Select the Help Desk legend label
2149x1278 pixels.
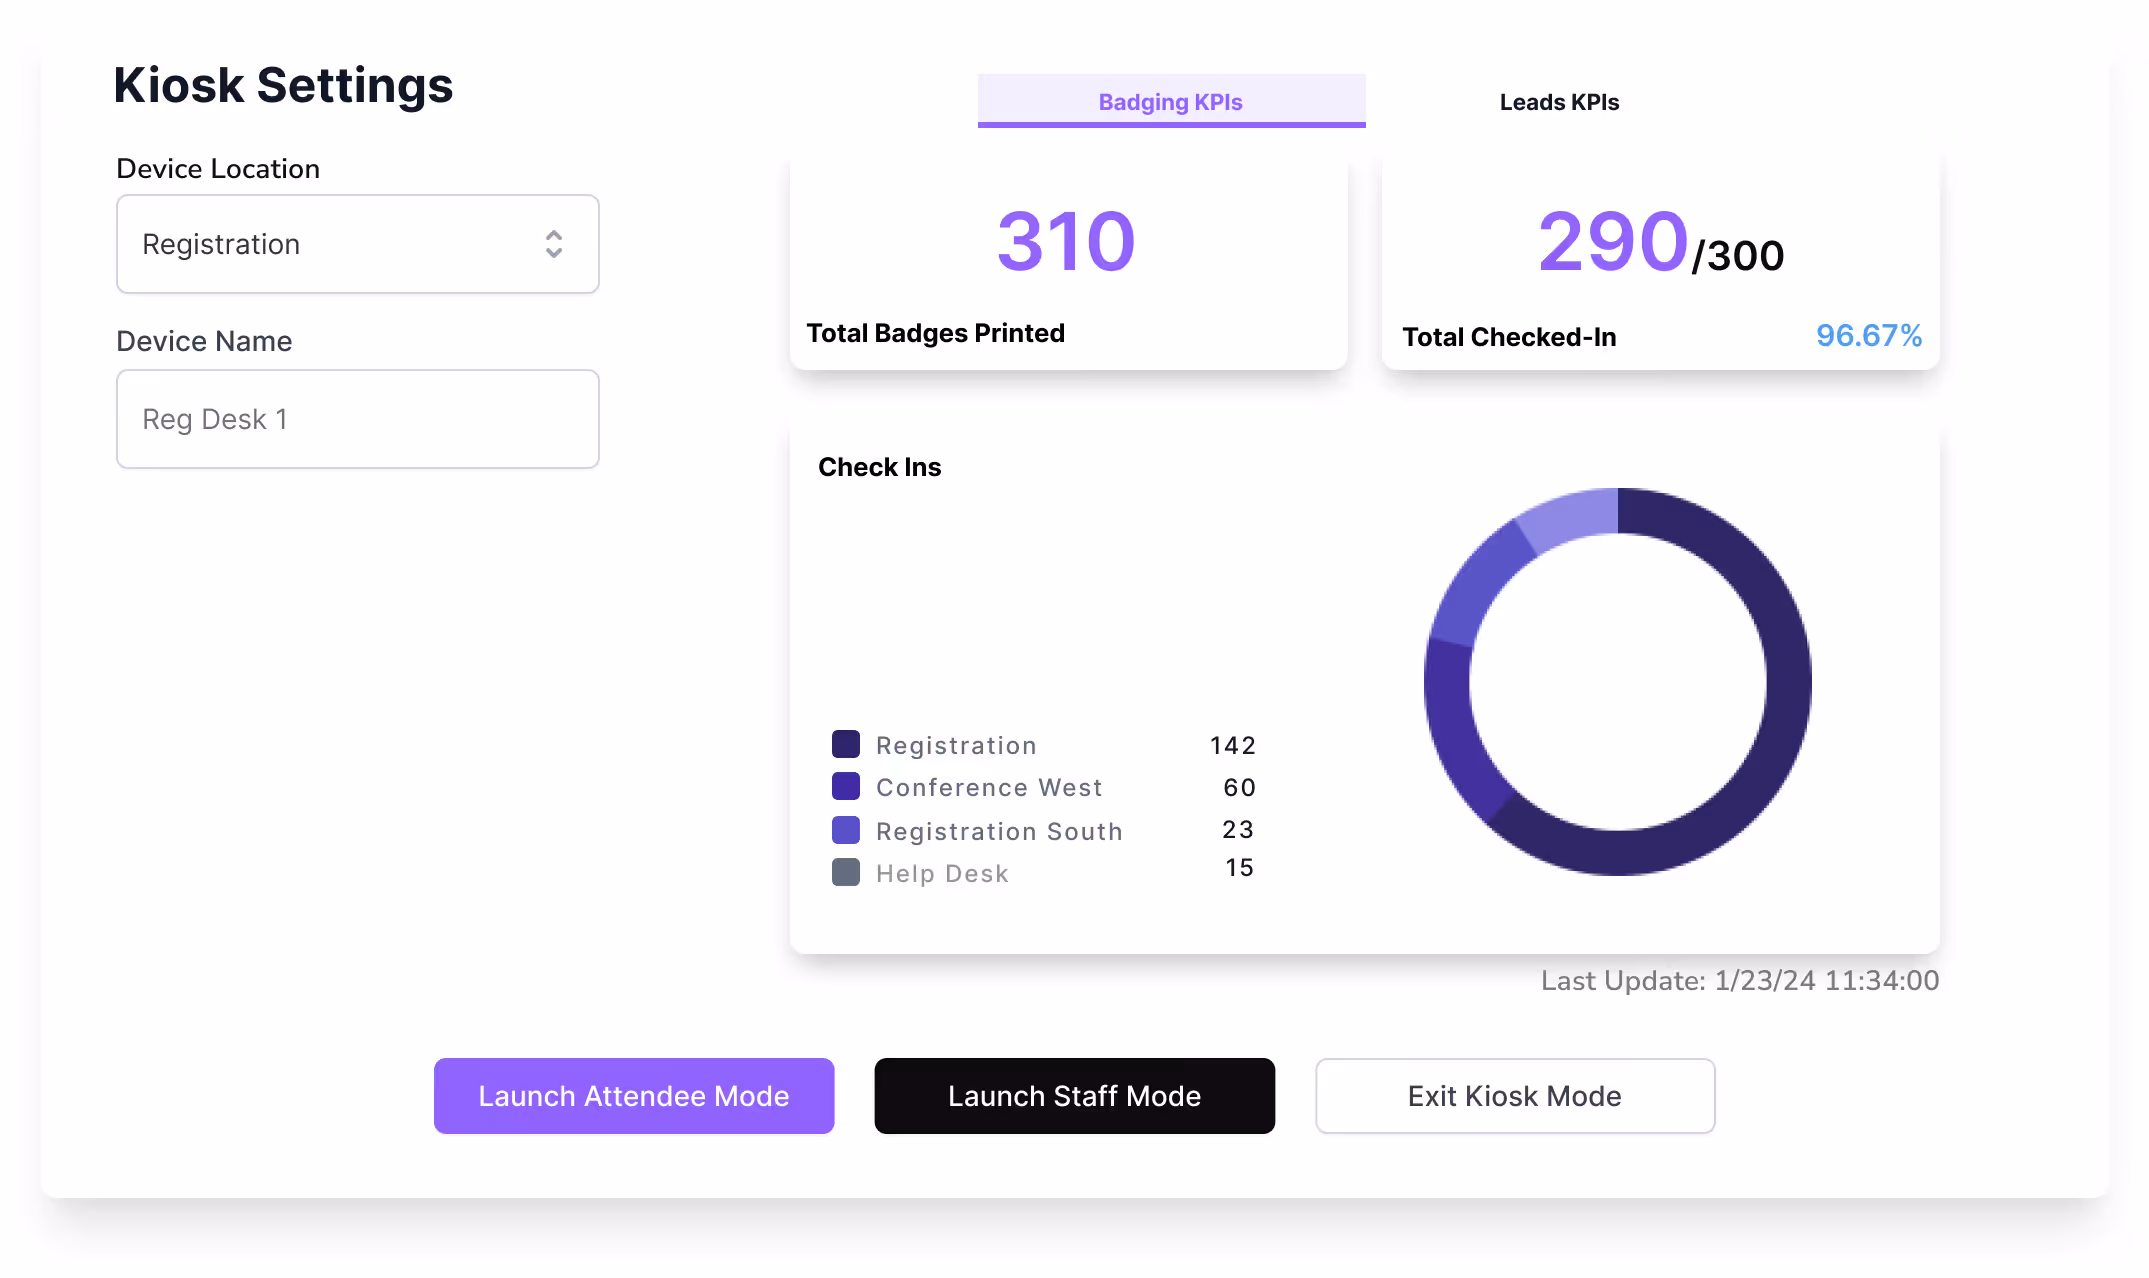pyautogui.click(x=942, y=873)
